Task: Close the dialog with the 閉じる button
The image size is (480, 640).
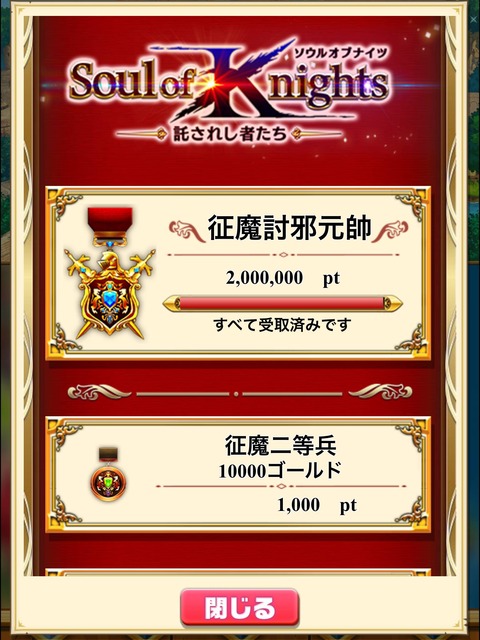Action: click(240, 608)
